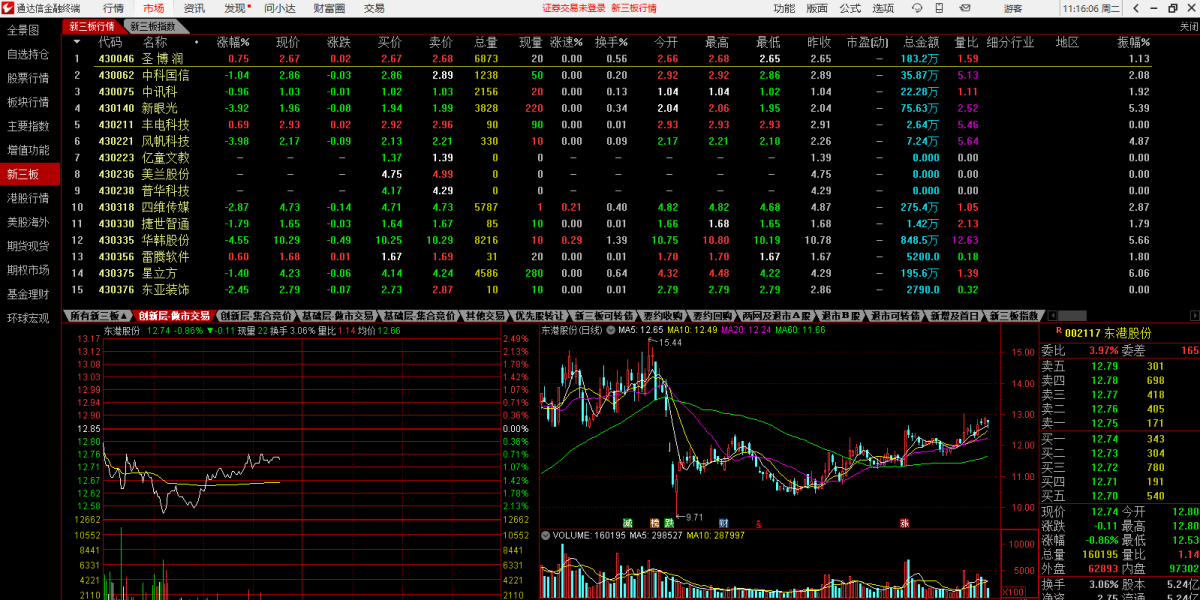This screenshot has width=1200, height=600.
Task: Click the mobile phone icon in title bar
Action: (940, 8)
